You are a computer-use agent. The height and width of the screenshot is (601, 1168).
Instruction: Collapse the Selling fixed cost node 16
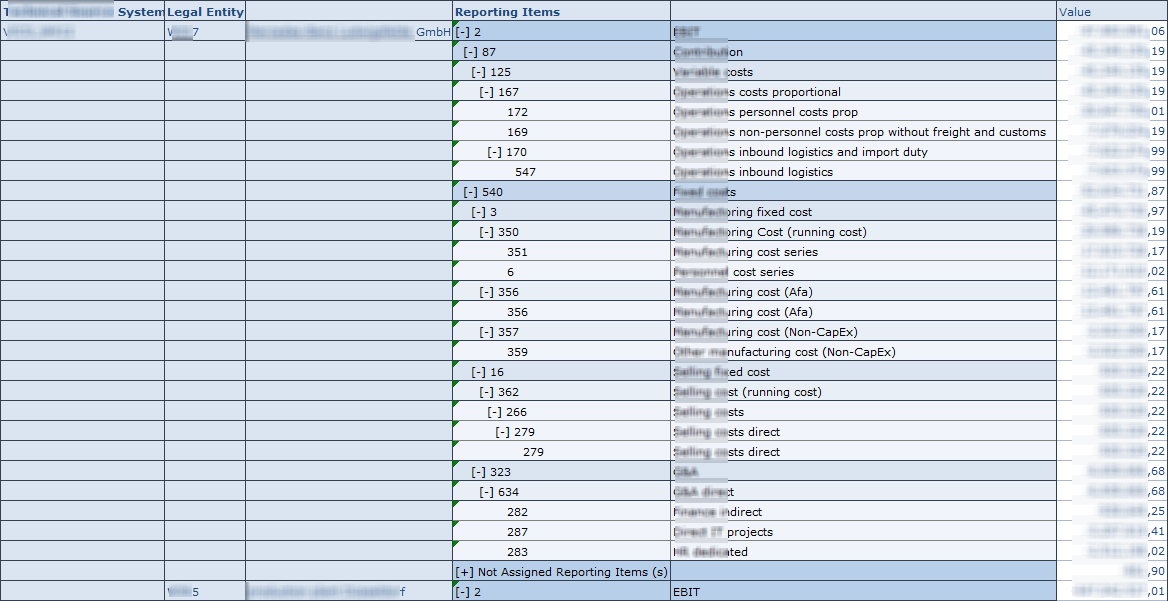coord(480,371)
